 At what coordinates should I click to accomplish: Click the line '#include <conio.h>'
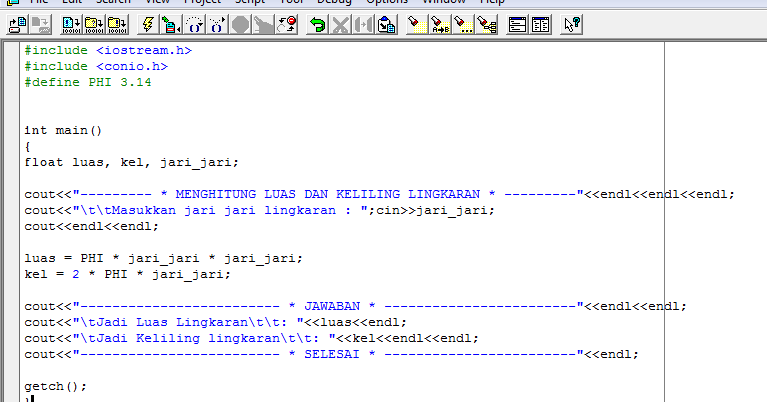(96, 67)
